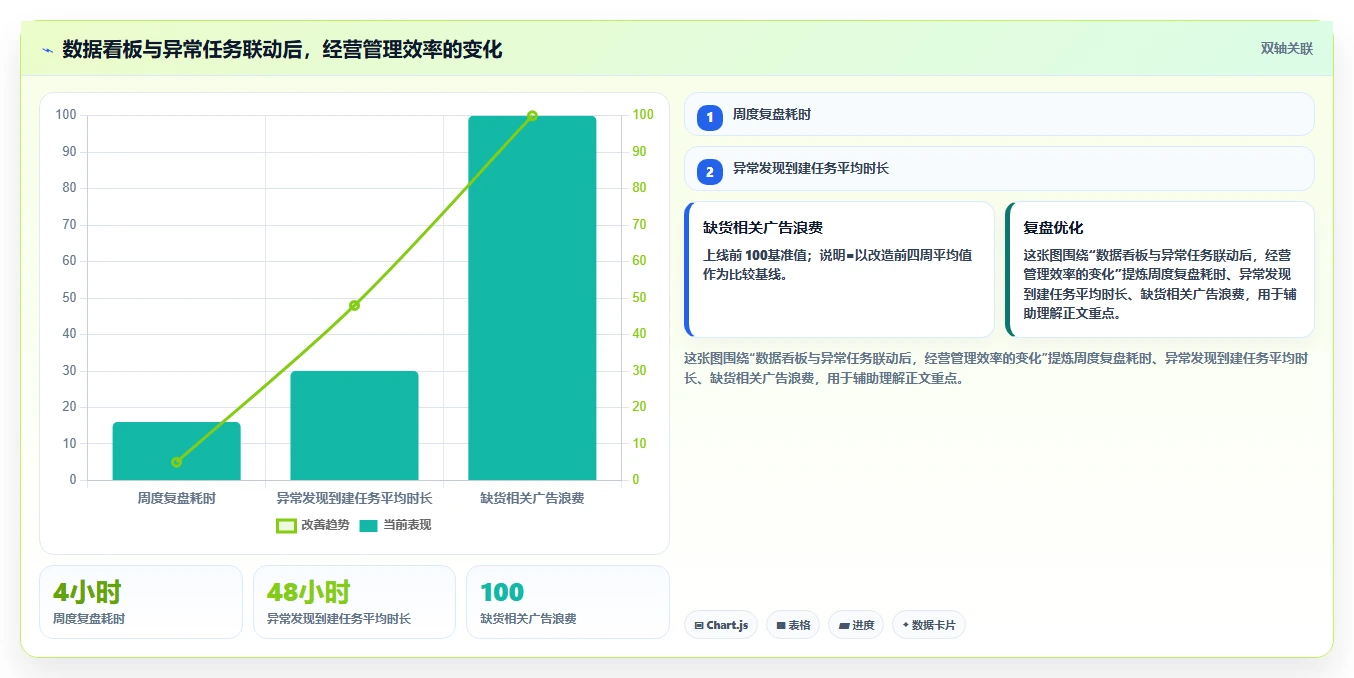This screenshot has height=678, width=1354.
Task: Click the 缺货相关广告浪费 card heading
Action: [x=763, y=228]
